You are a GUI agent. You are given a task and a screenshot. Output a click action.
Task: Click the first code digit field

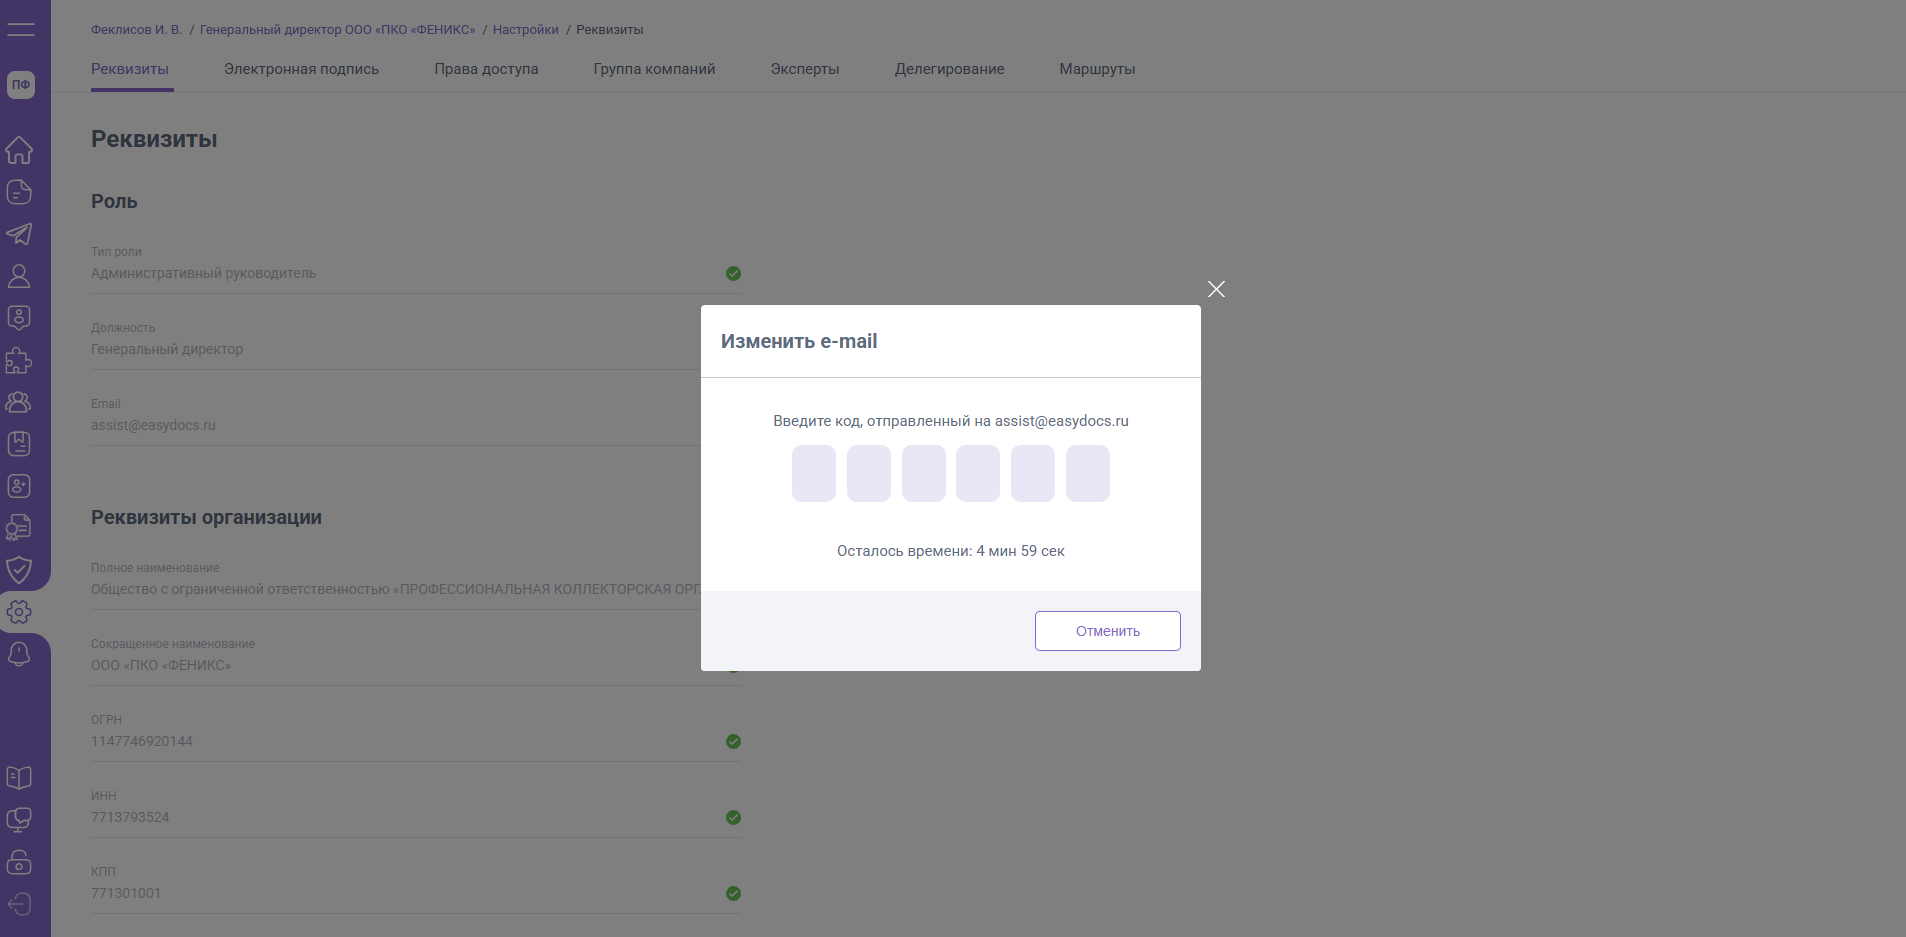(814, 474)
